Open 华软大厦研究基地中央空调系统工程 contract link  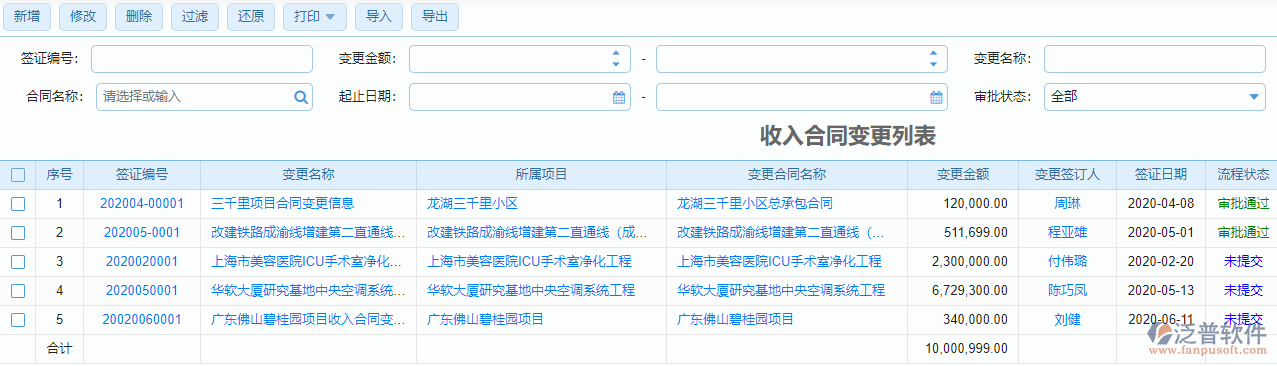point(781,291)
